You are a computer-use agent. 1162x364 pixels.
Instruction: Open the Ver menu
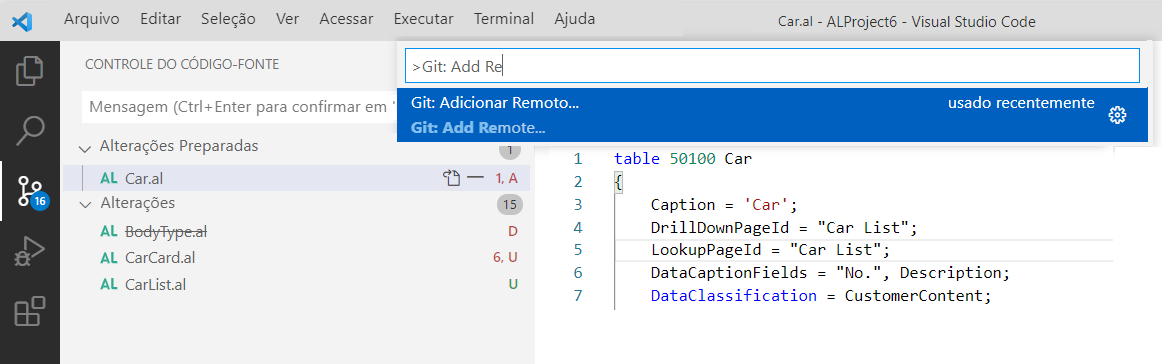click(x=288, y=19)
